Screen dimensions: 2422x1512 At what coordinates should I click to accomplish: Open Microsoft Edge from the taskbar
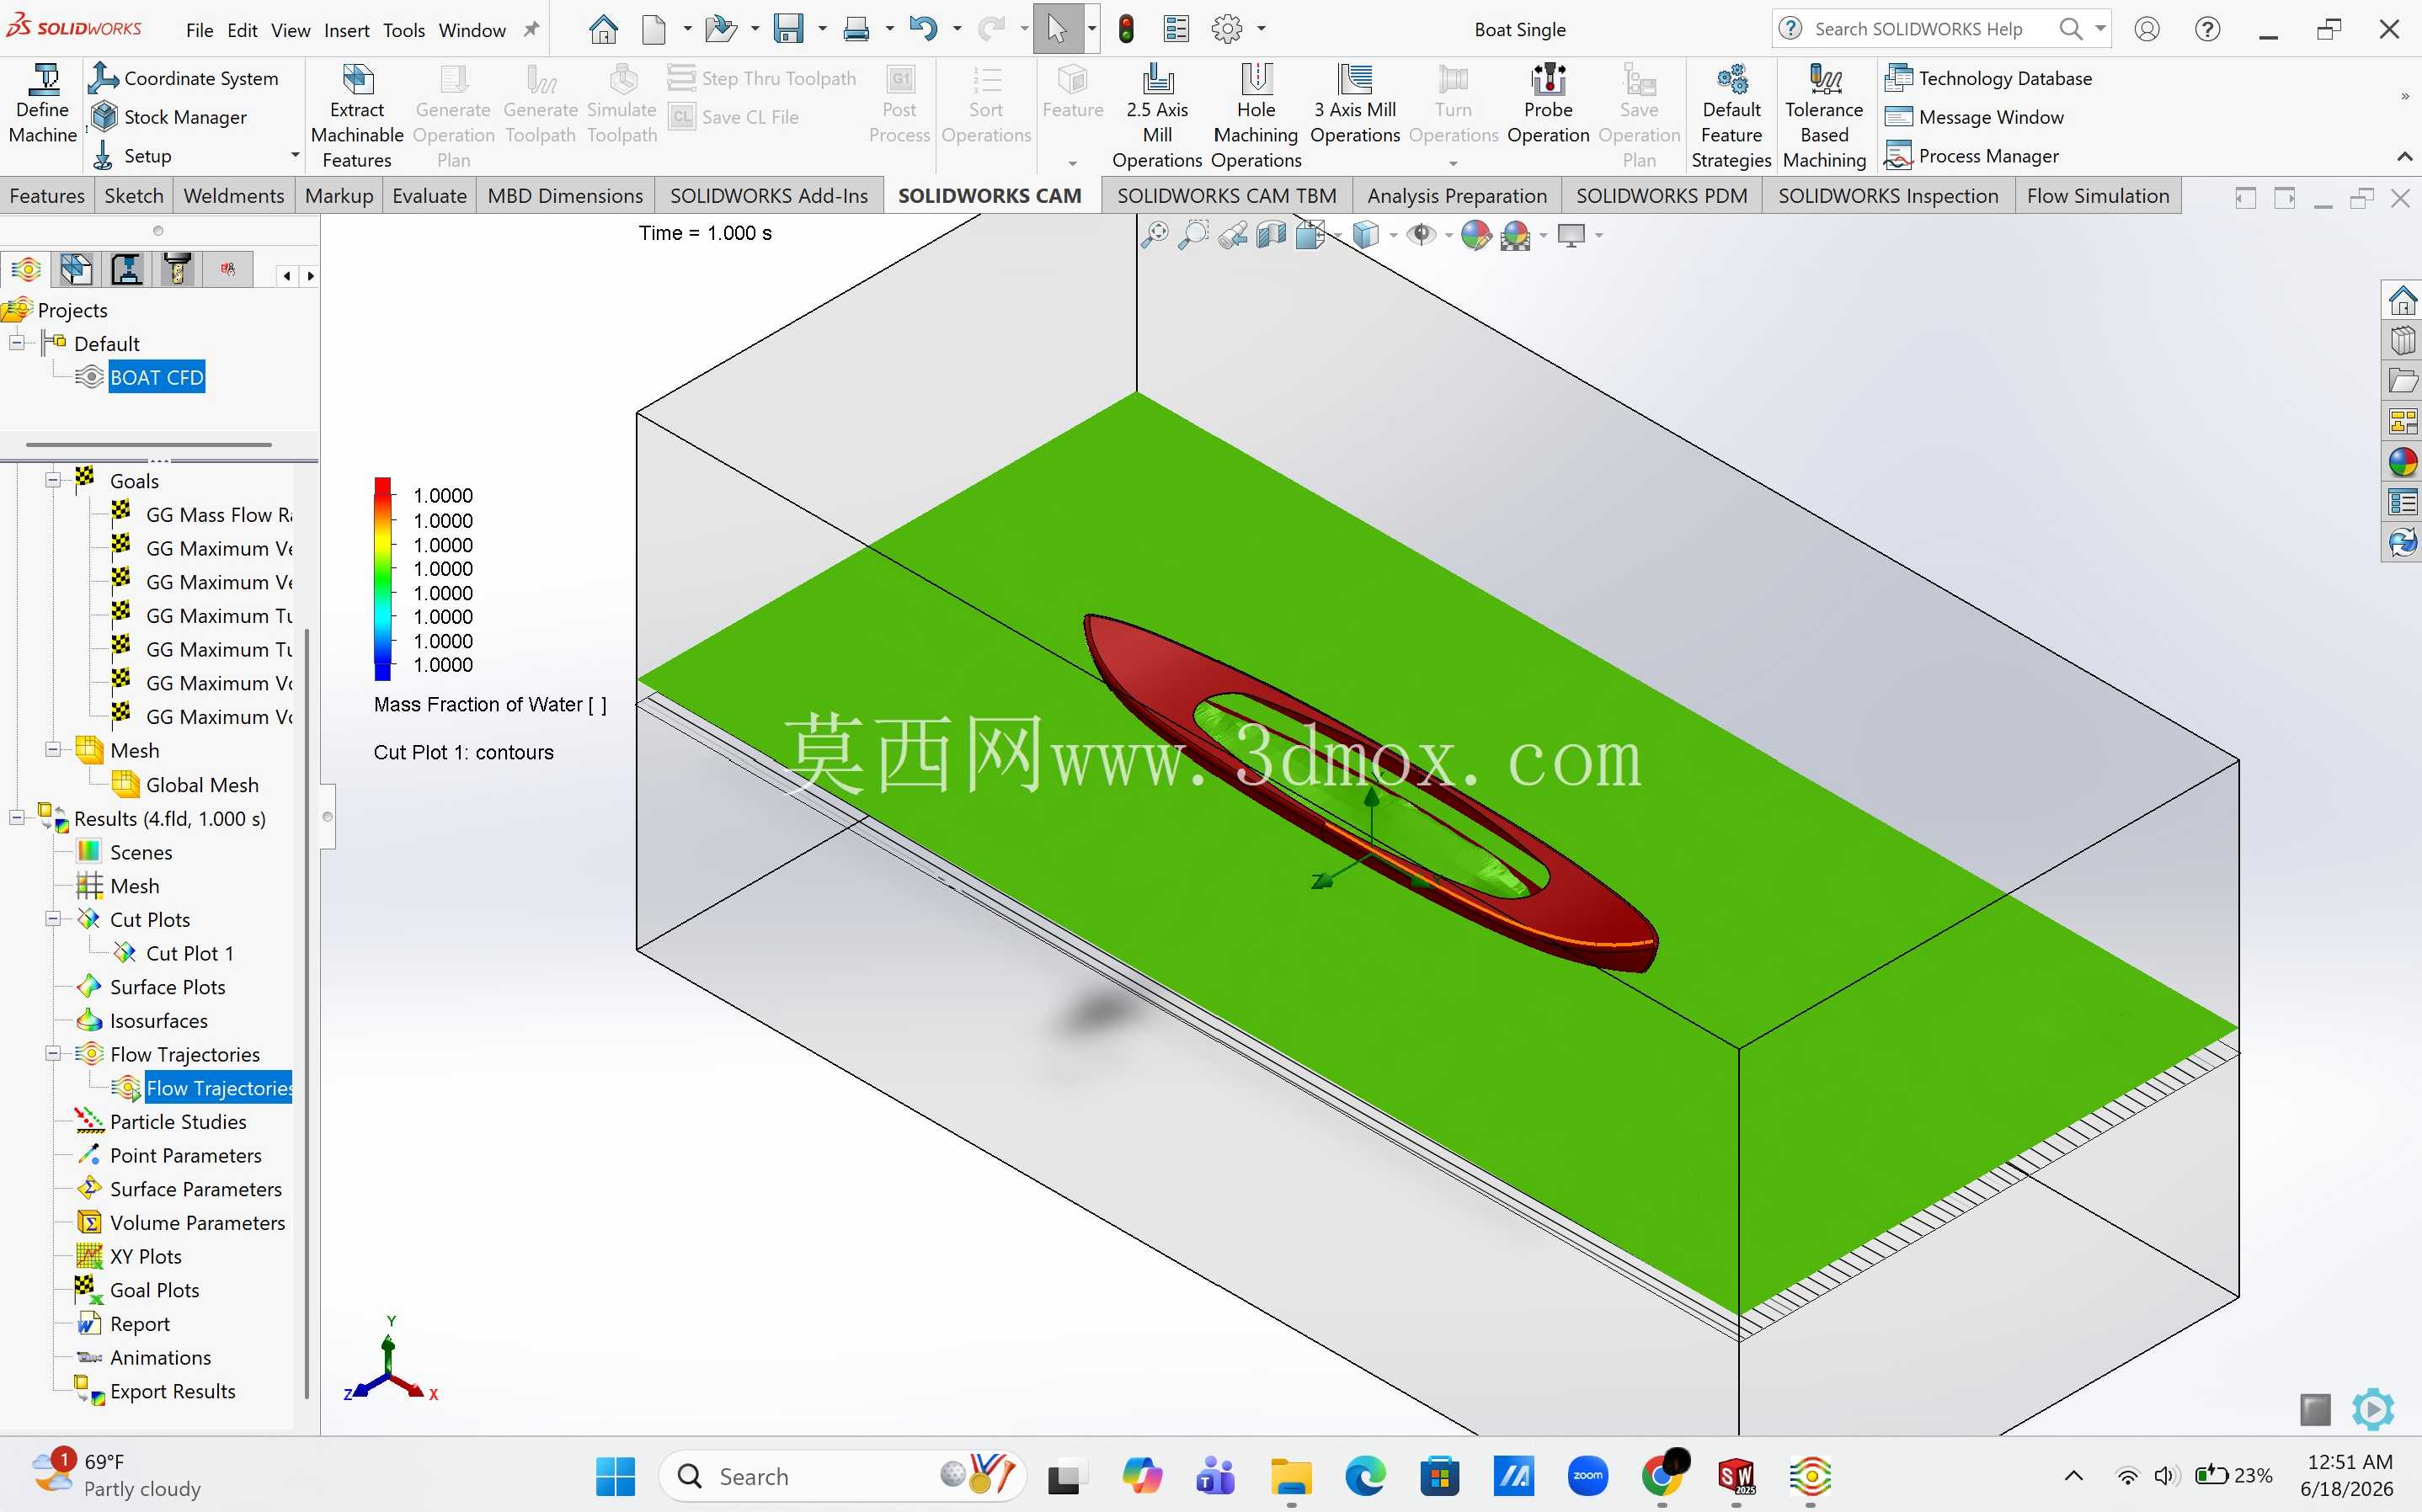[x=1365, y=1477]
